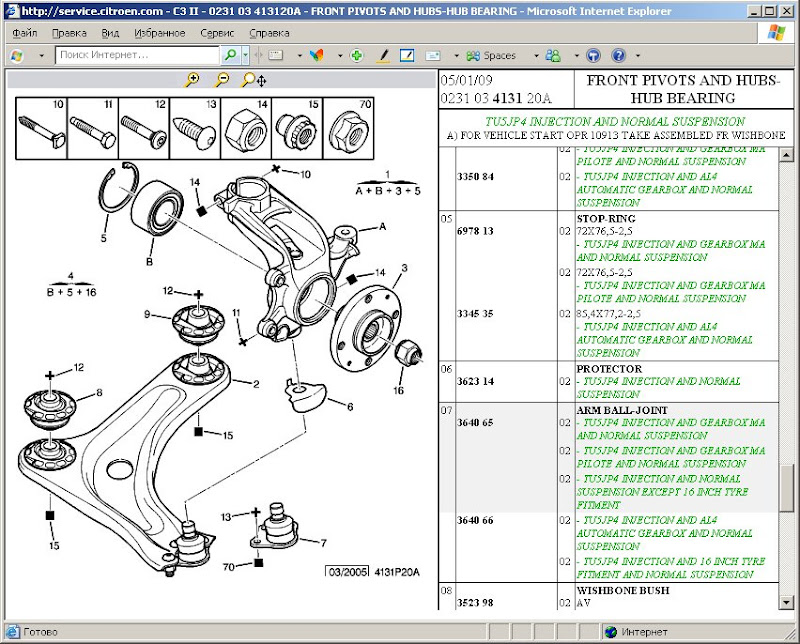
Task: Open the search options dropdown arrow
Action: [246, 56]
